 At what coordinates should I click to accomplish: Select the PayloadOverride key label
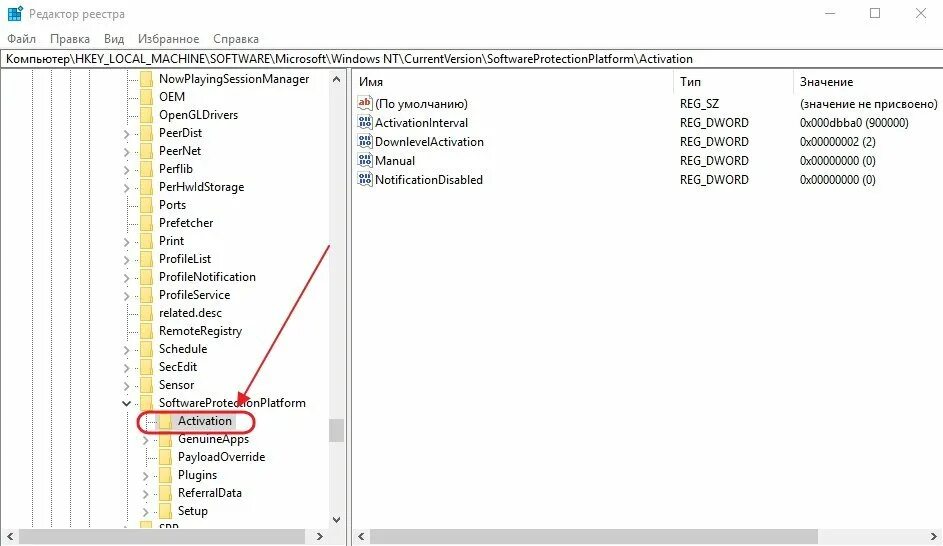pyautogui.click(x=221, y=457)
